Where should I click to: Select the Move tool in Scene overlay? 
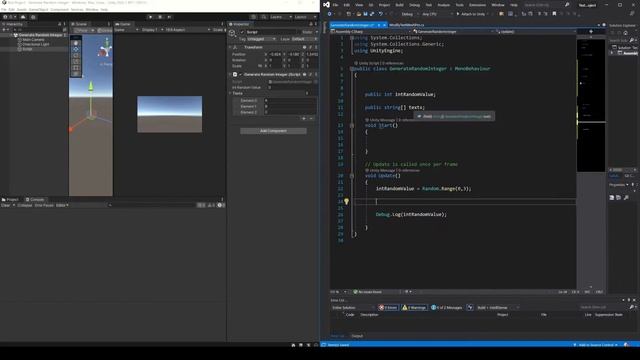coord(76,49)
